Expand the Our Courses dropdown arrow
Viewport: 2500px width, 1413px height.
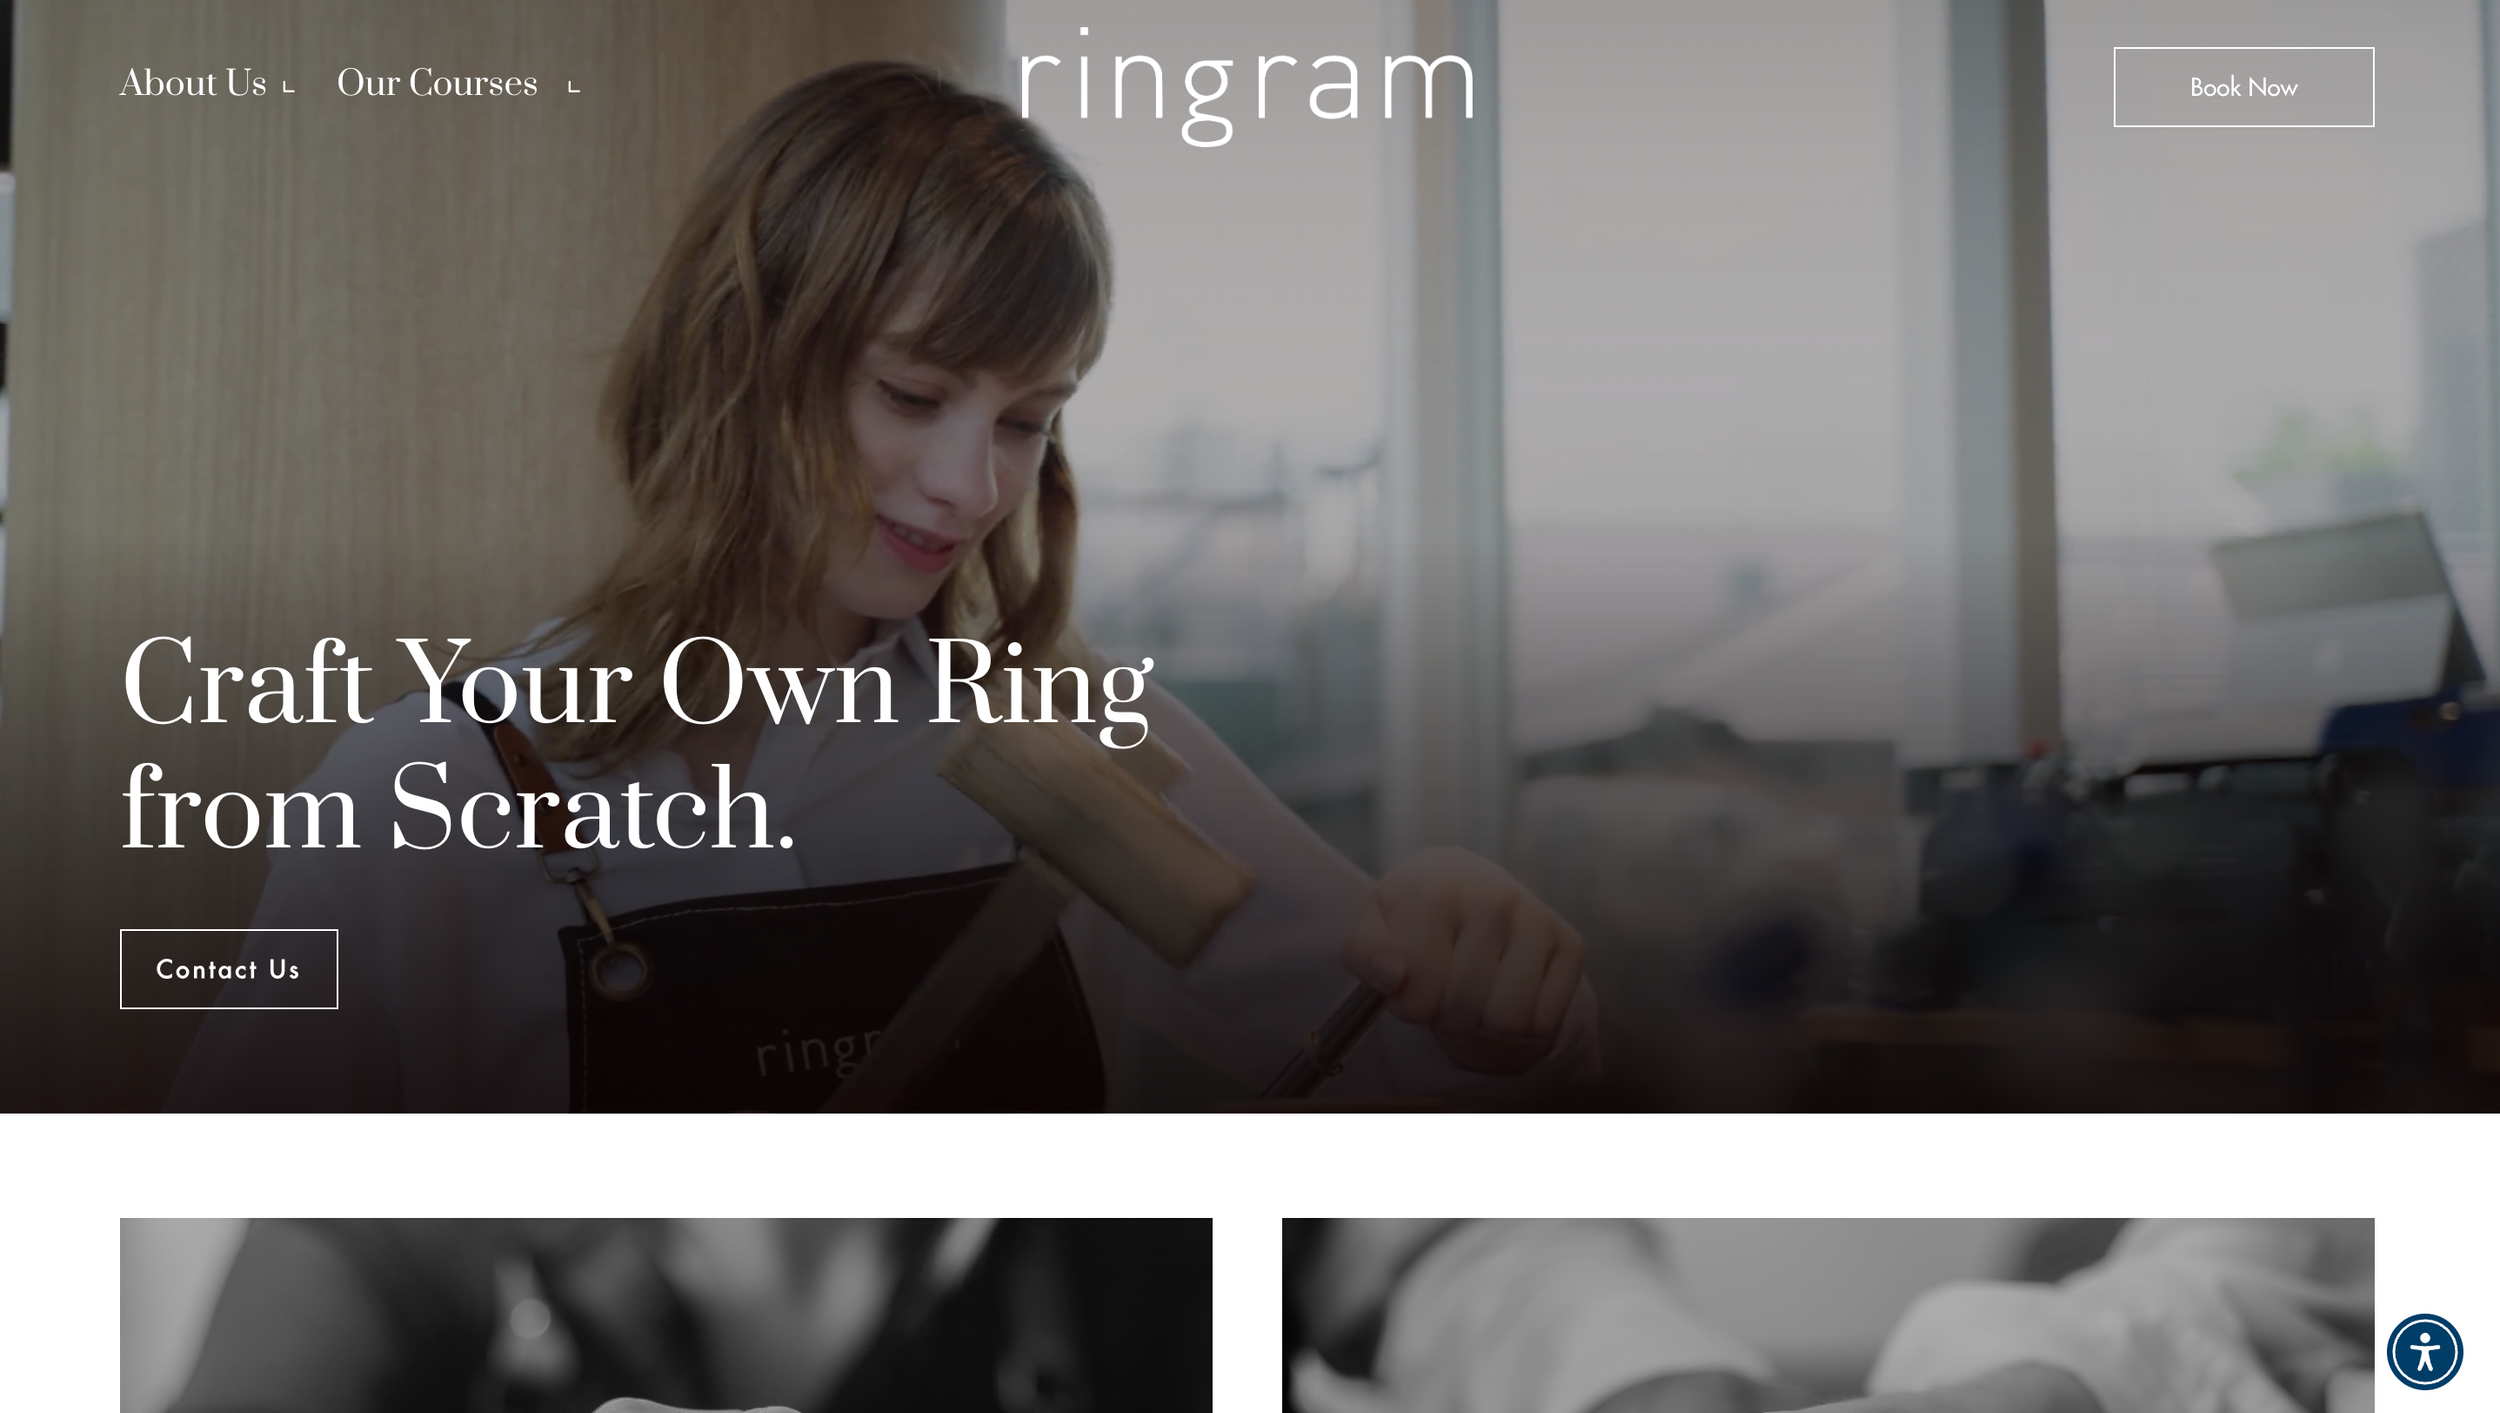(x=574, y=87)
